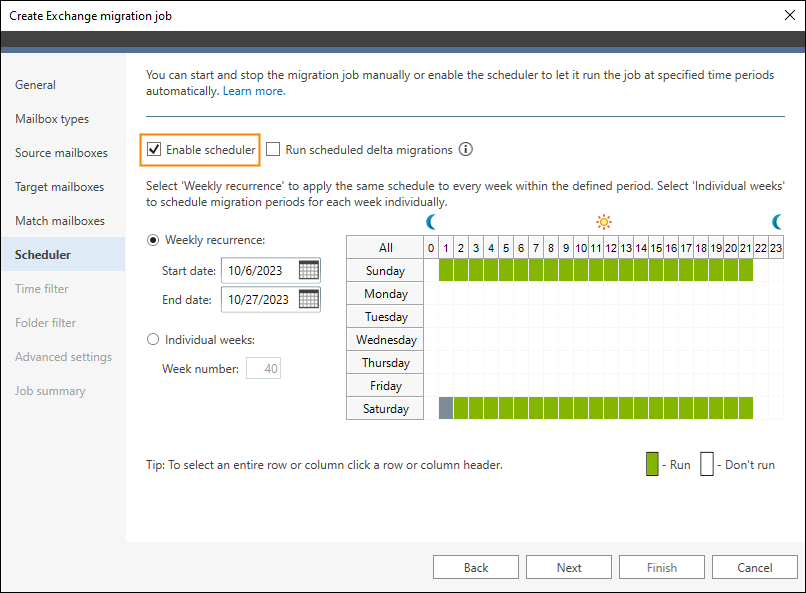Select the whole Wednesday row header
The image size is (806, 593).
click(x=385, y=340)
